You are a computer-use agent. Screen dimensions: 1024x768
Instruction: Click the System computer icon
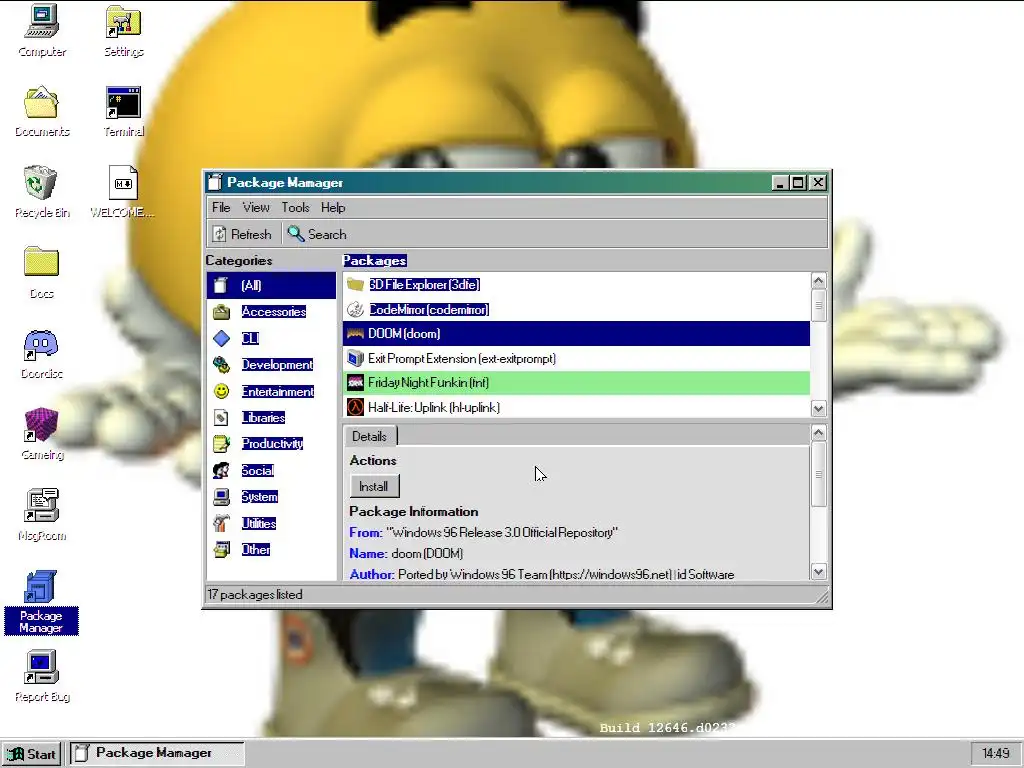point(221,496)
